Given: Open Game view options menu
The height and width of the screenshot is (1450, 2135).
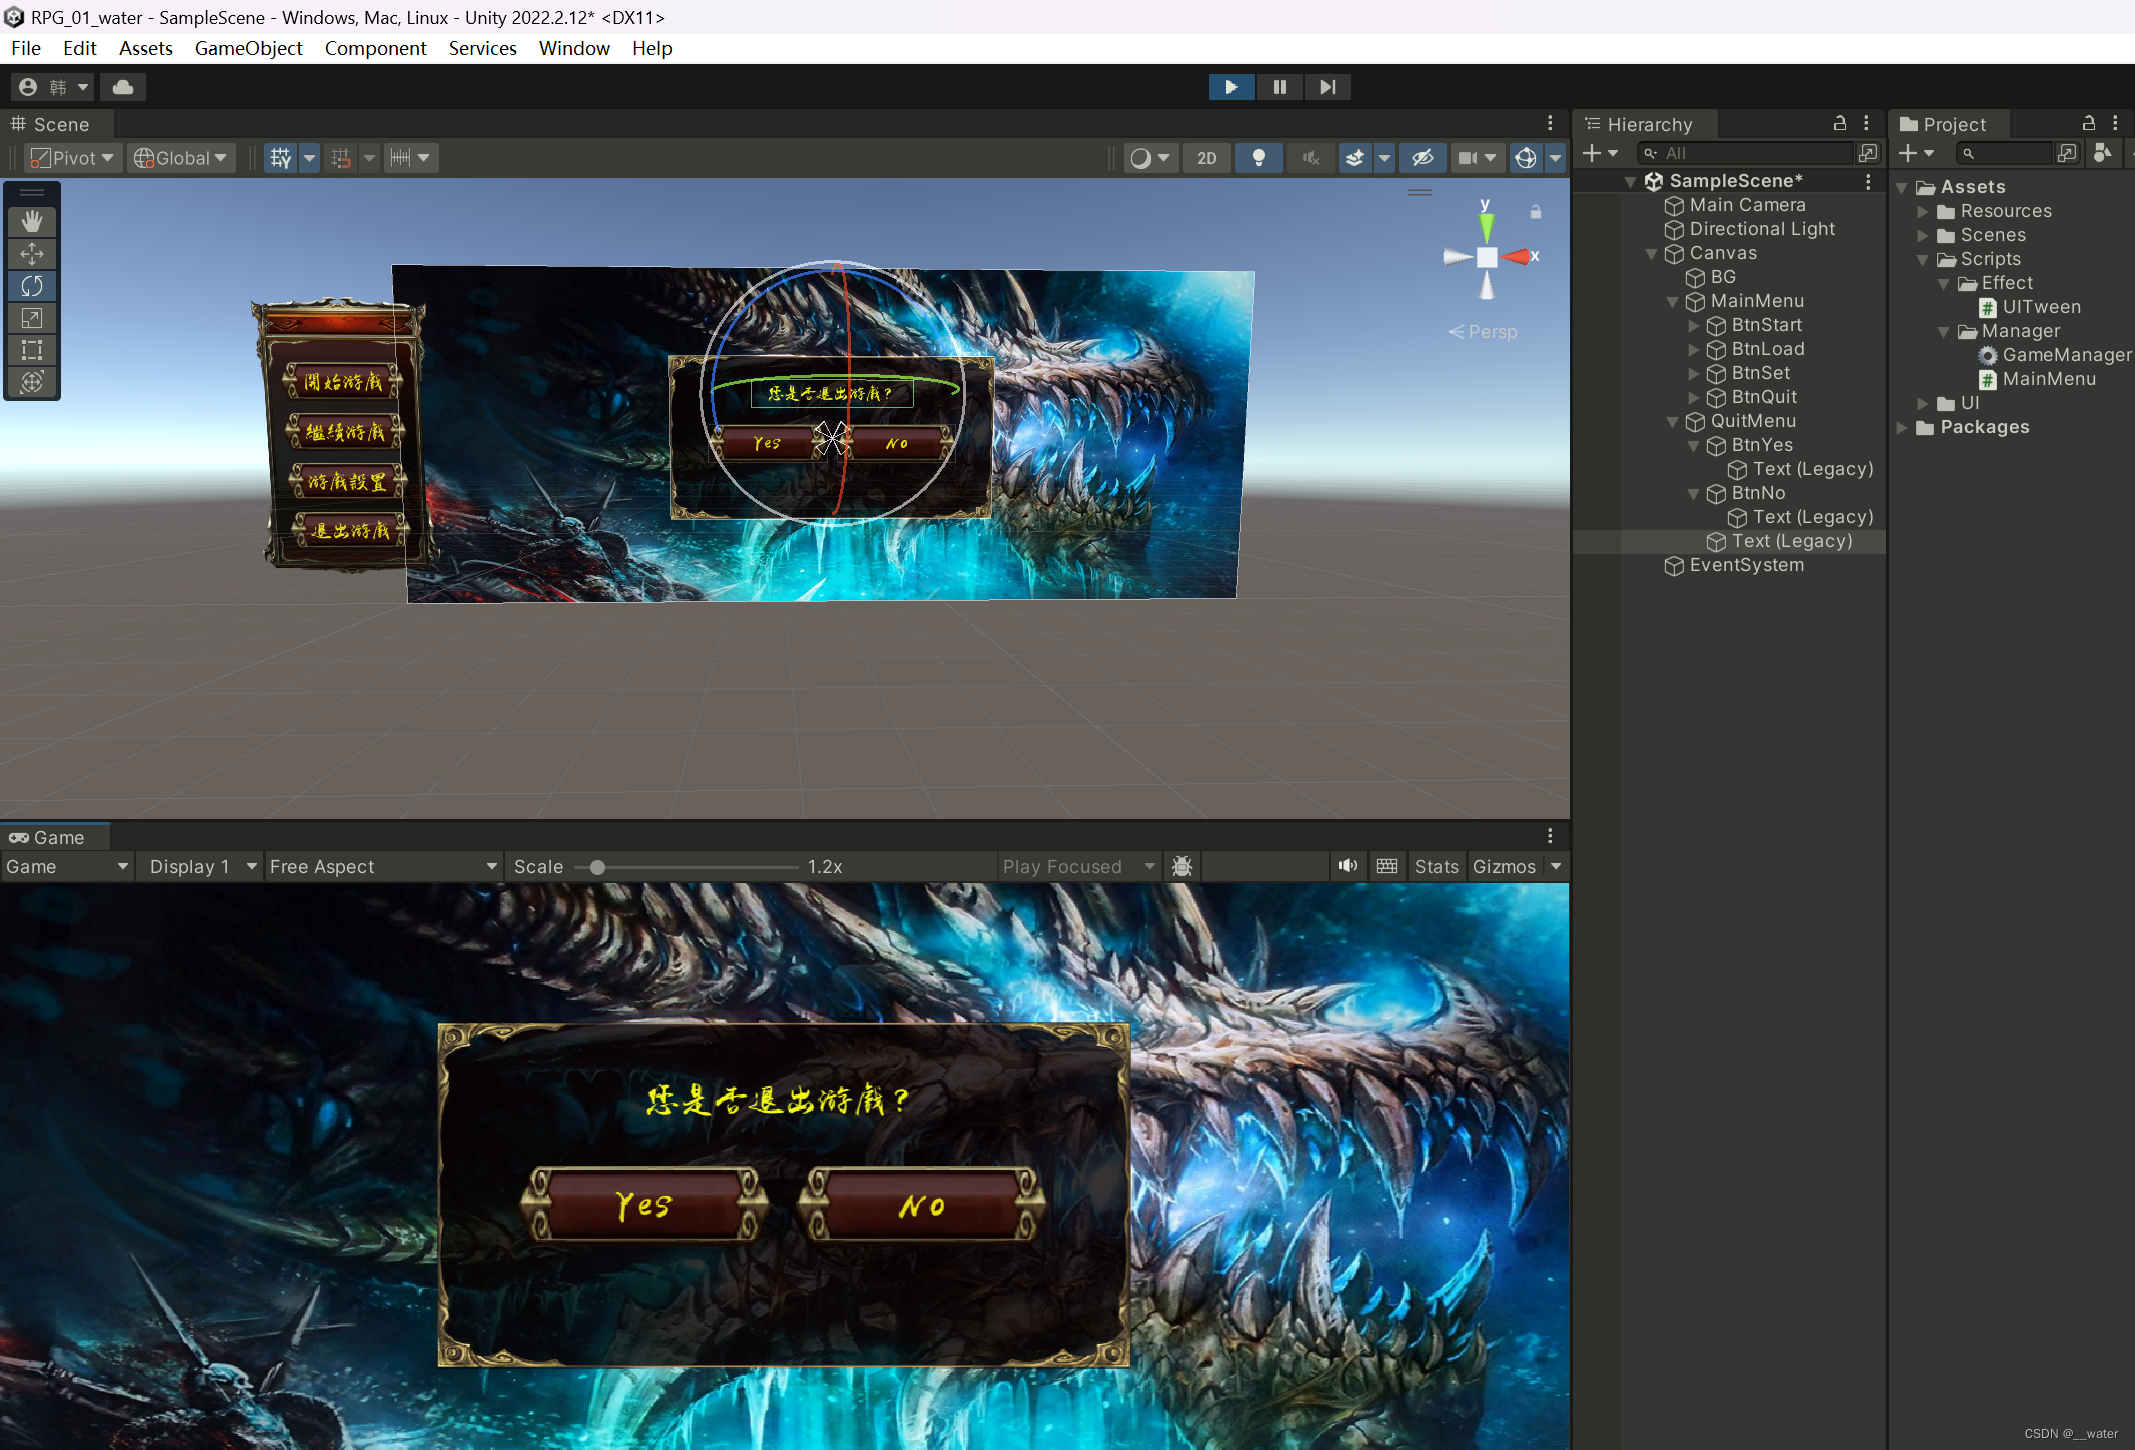Looking at the screenshot, I should [1550, 836].
